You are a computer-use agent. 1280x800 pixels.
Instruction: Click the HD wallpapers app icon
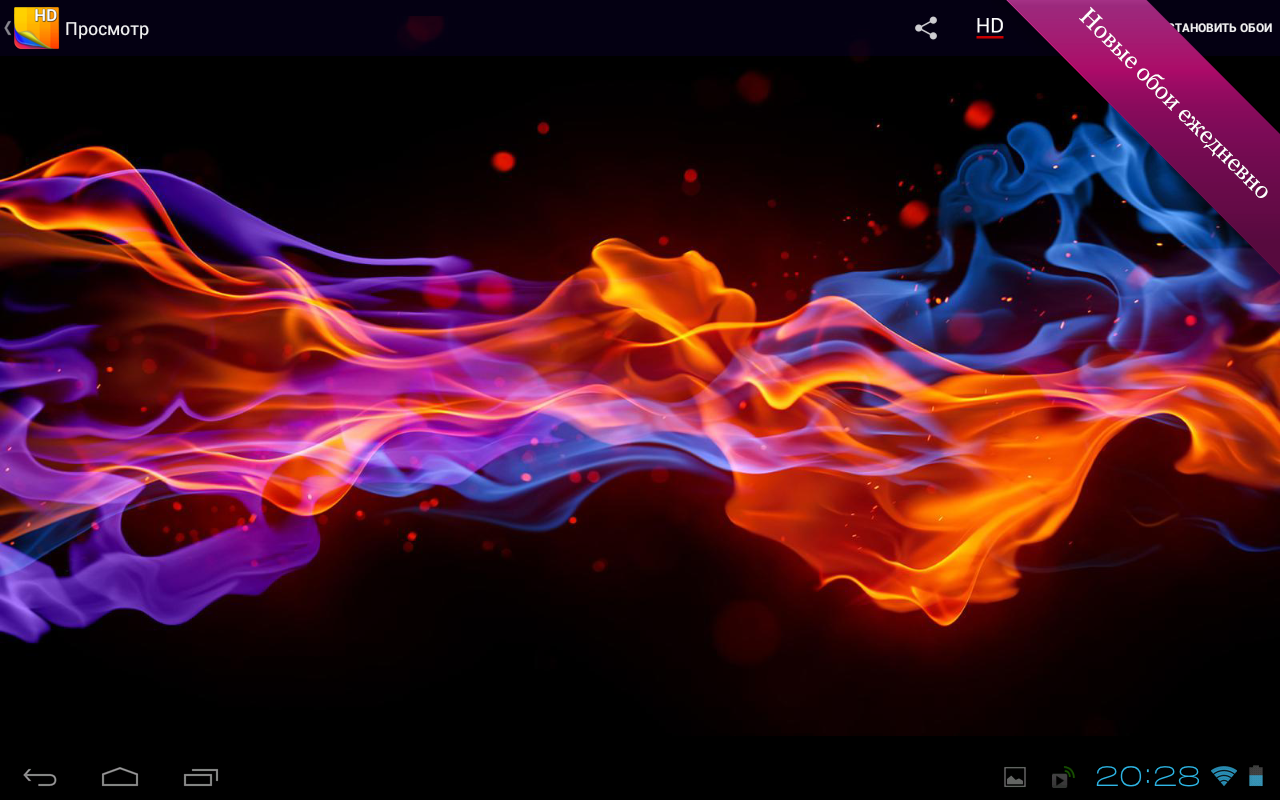tap(37, 28)
